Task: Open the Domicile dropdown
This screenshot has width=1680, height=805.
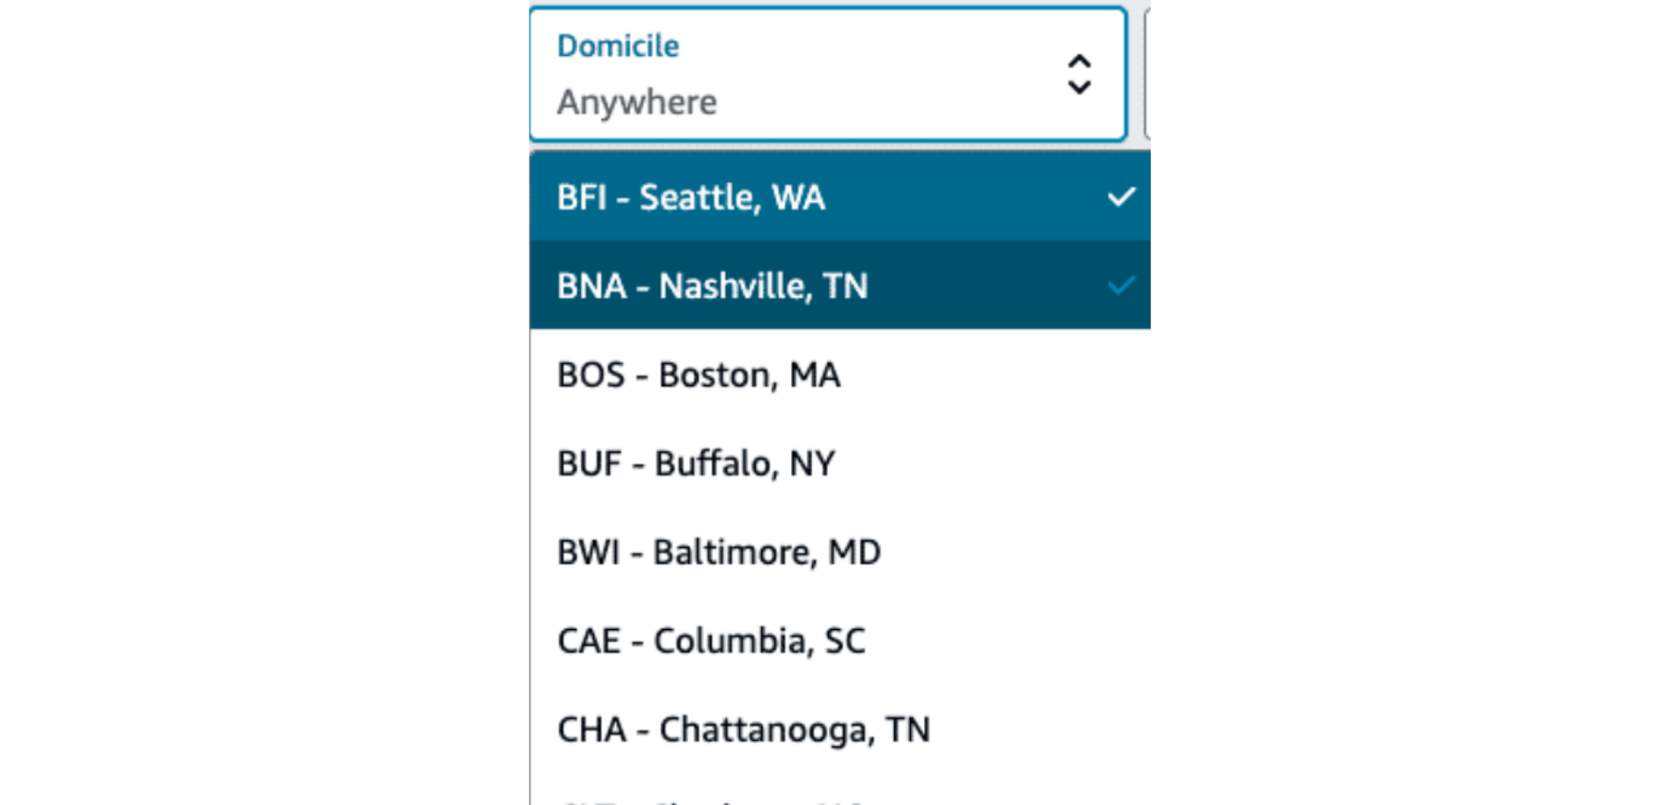Action: 826,72
